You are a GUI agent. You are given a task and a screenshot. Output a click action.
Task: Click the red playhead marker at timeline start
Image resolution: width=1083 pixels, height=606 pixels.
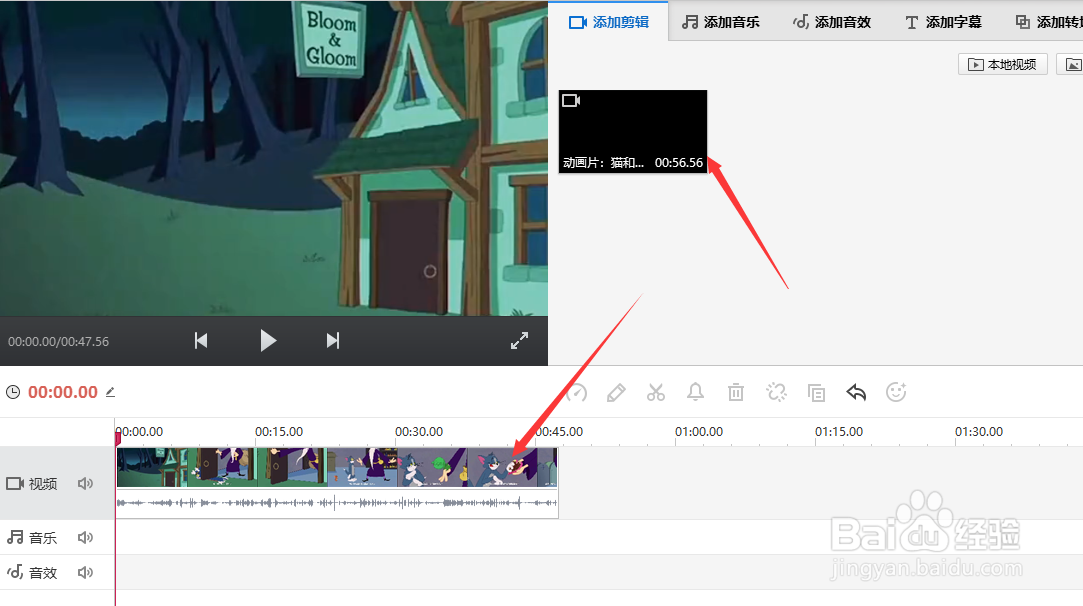click(x=117, y=437)
